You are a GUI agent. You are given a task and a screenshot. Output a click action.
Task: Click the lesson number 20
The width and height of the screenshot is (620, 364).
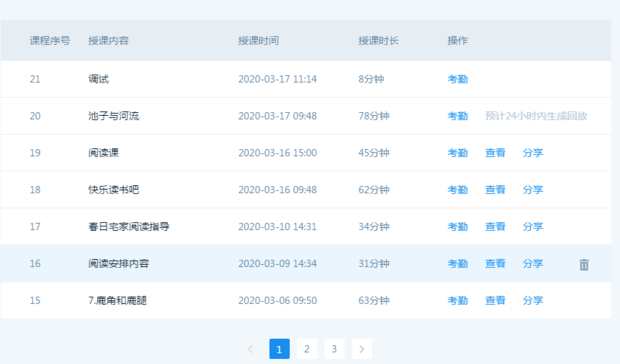(35, 116)
